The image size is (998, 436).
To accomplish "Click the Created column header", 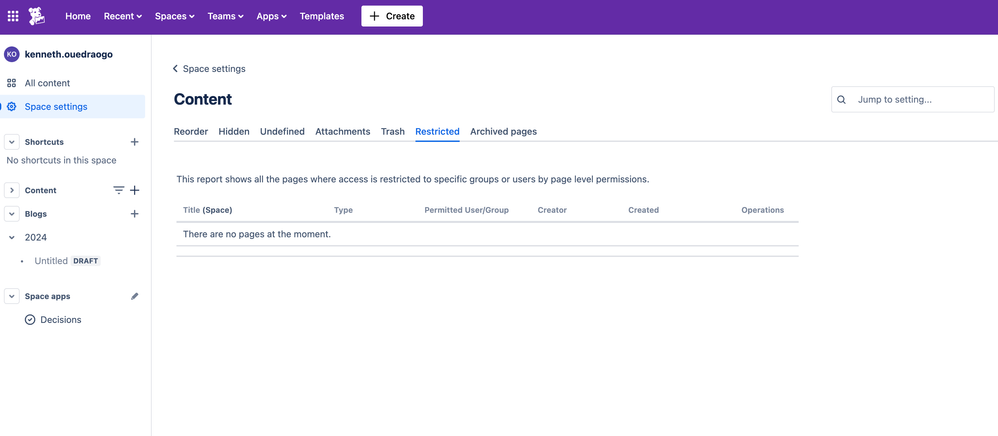I will pos(643,210).
